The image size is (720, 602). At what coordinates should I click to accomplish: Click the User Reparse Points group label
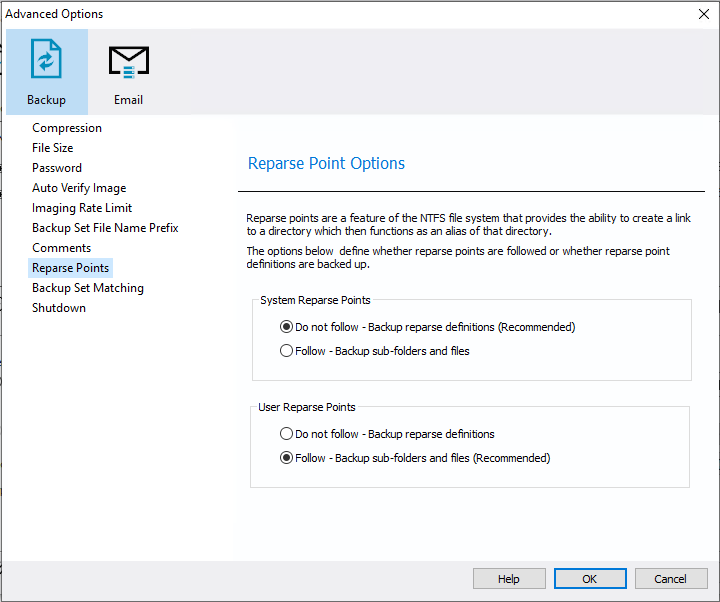(307, 407)
